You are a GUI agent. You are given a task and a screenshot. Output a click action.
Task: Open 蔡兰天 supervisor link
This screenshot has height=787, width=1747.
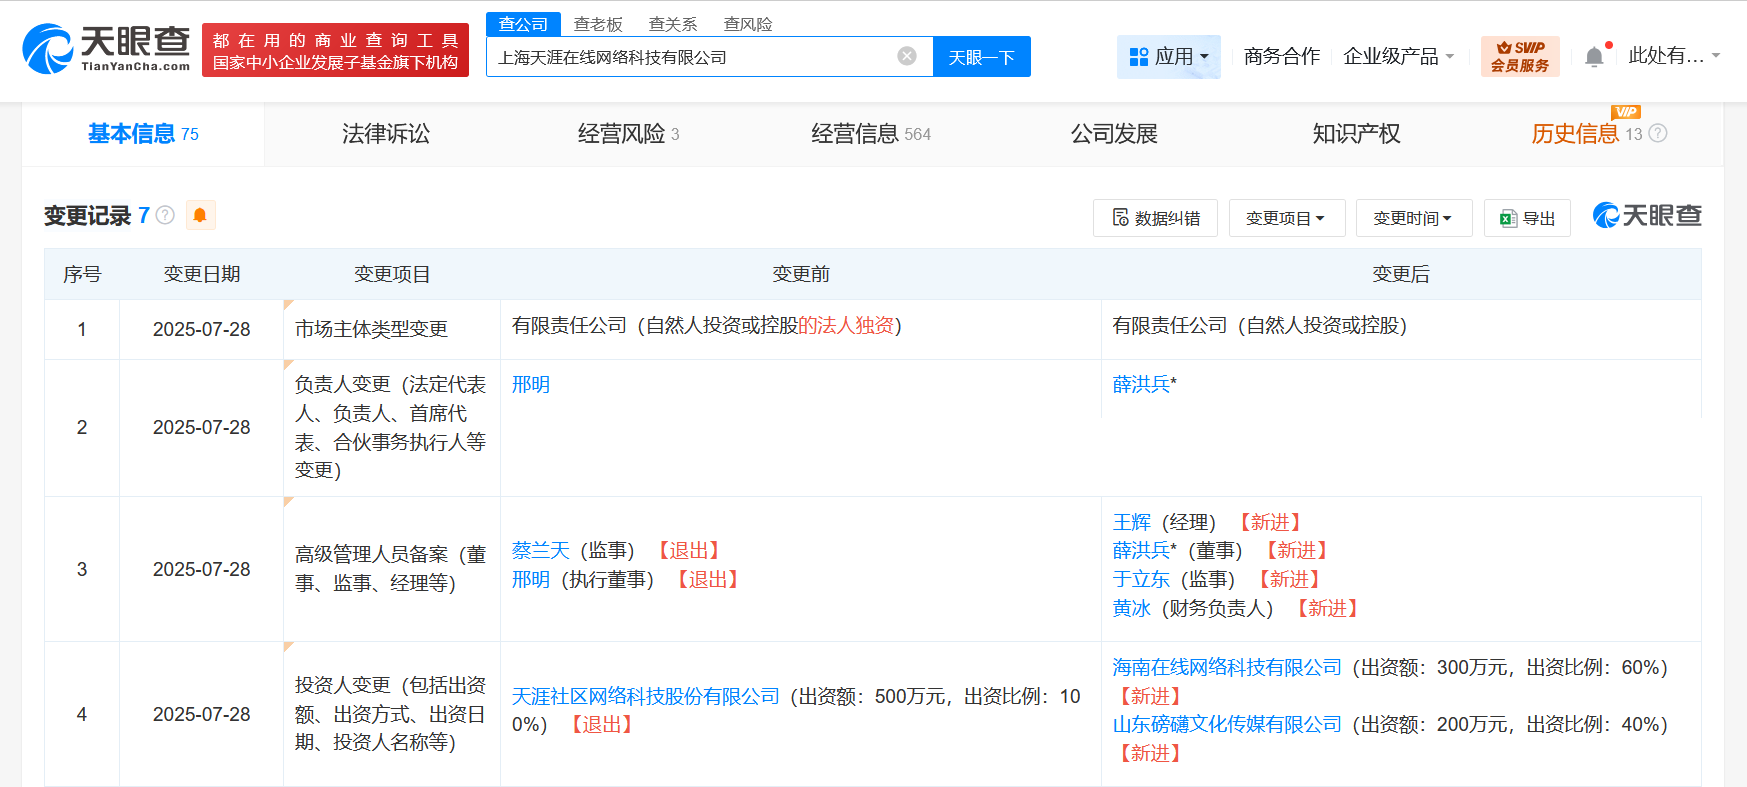(541, 551)
